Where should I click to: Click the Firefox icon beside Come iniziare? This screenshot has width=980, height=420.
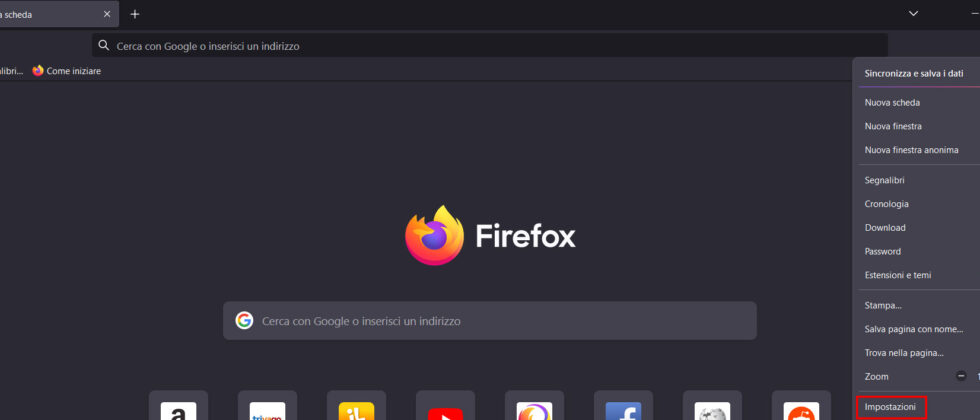tap(38, 71)
